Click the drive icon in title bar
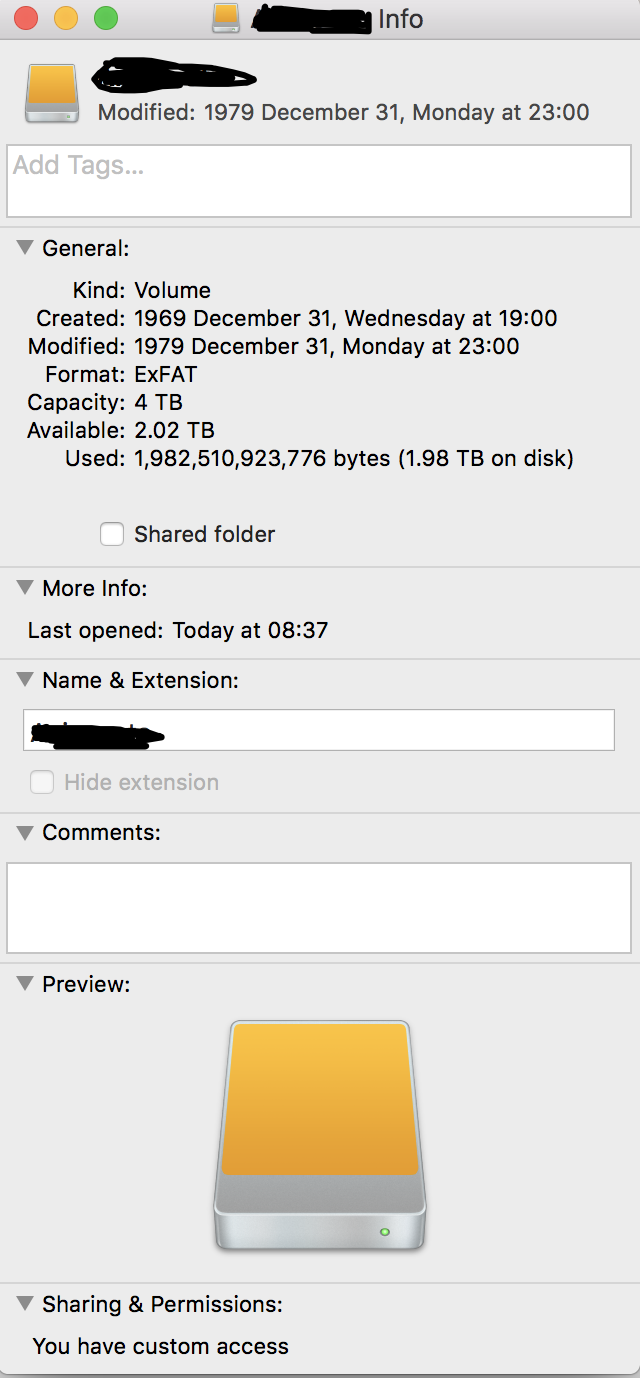Screen dimensions: 640x1378 point(227,18)
